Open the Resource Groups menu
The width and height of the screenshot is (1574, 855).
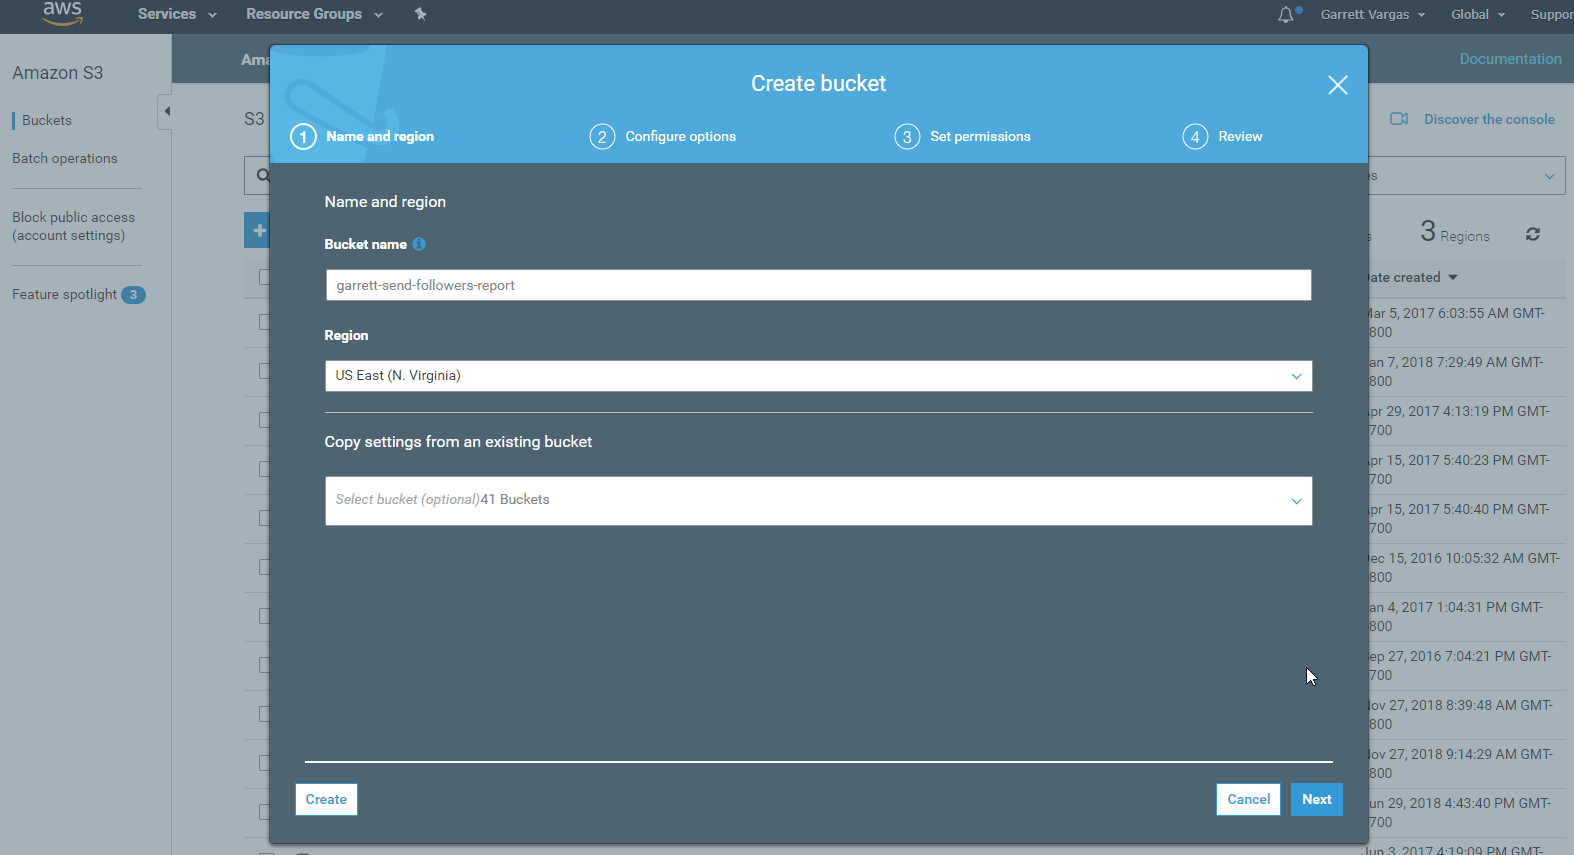pyautogui.click(x=314, y=14)
